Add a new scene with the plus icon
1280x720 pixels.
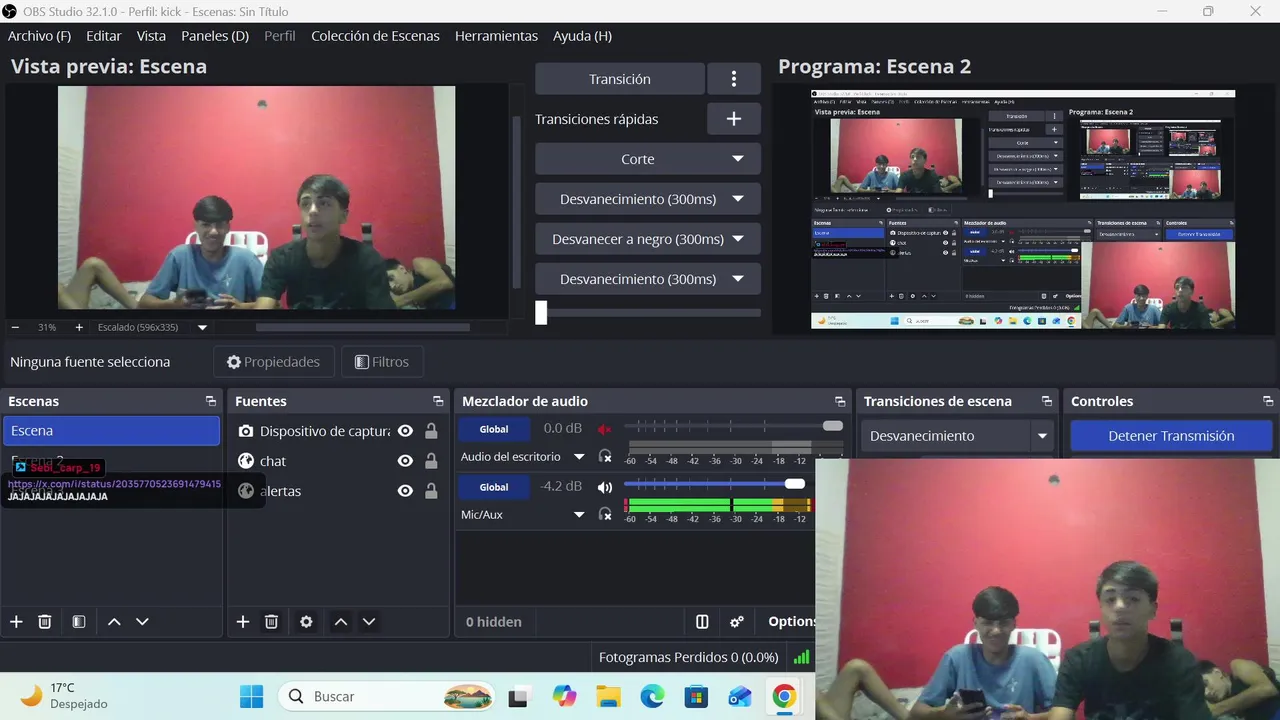click(x=16, y=622)
